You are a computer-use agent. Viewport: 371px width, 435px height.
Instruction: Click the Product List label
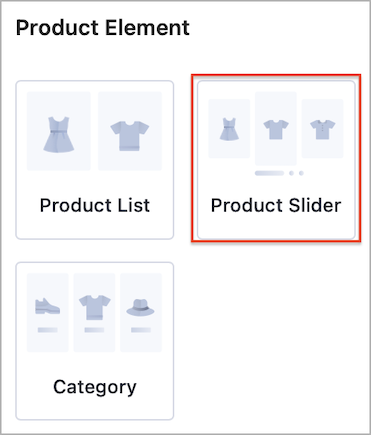[95, 205]
